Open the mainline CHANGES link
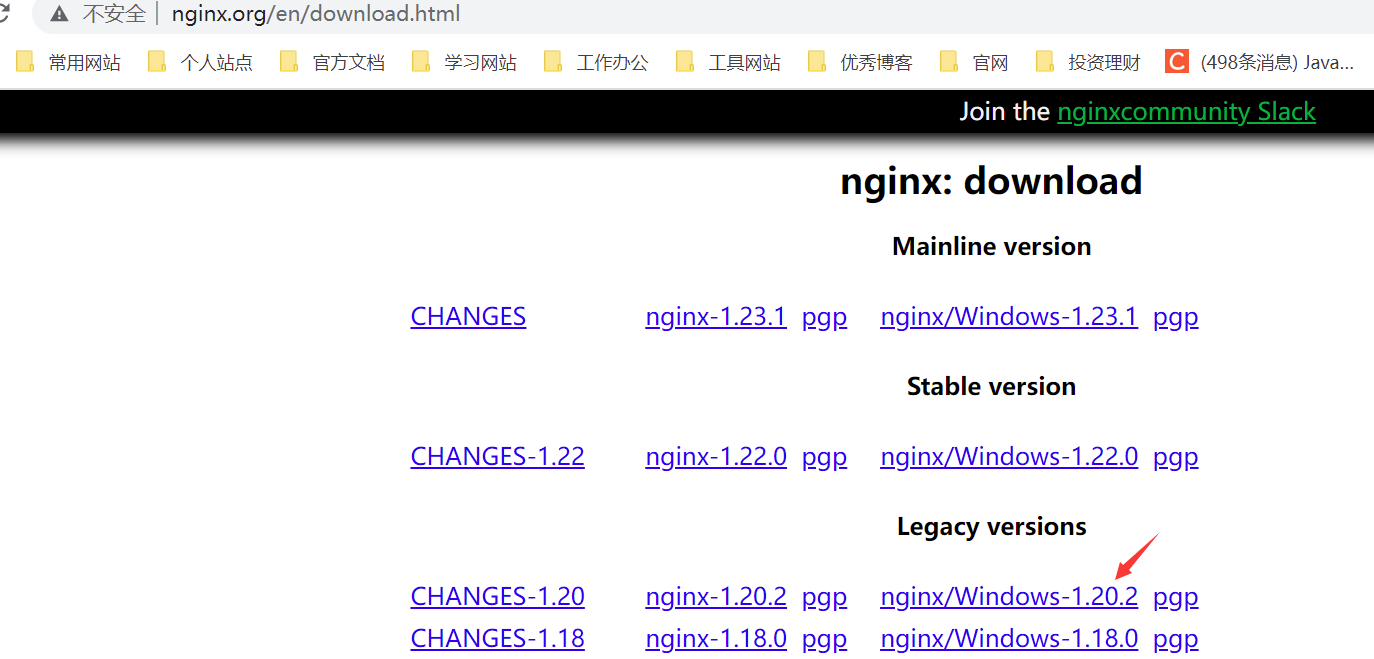The height and width of the screenshot is (659, 1374). pos(468,317)
